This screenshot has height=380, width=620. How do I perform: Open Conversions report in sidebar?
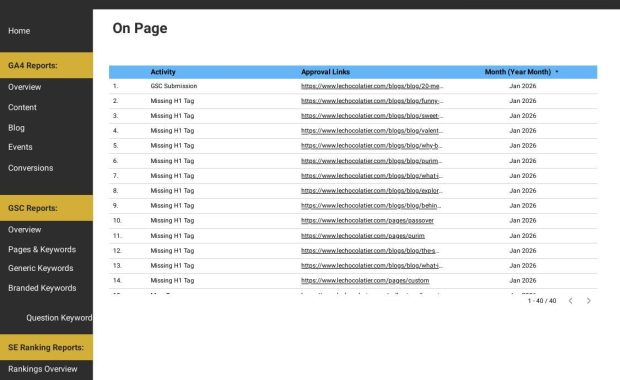point(30,168)
